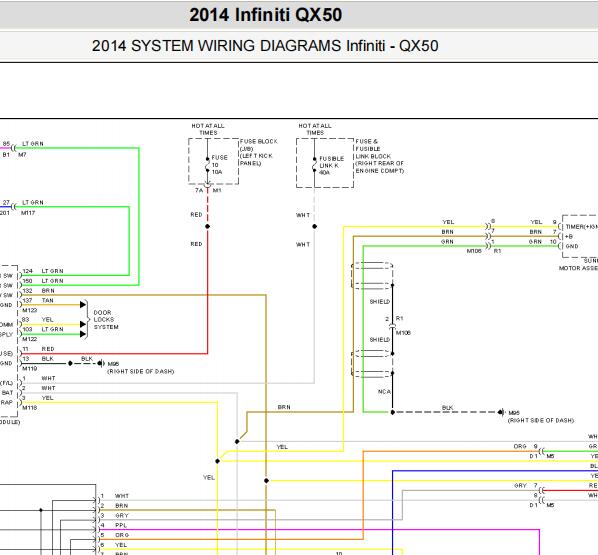Click "HOT AT ALL TIMES" above Fuse Block J/B
Image resolution: width=598 pixels, height=555 pixels.
(x=208, y=129)
